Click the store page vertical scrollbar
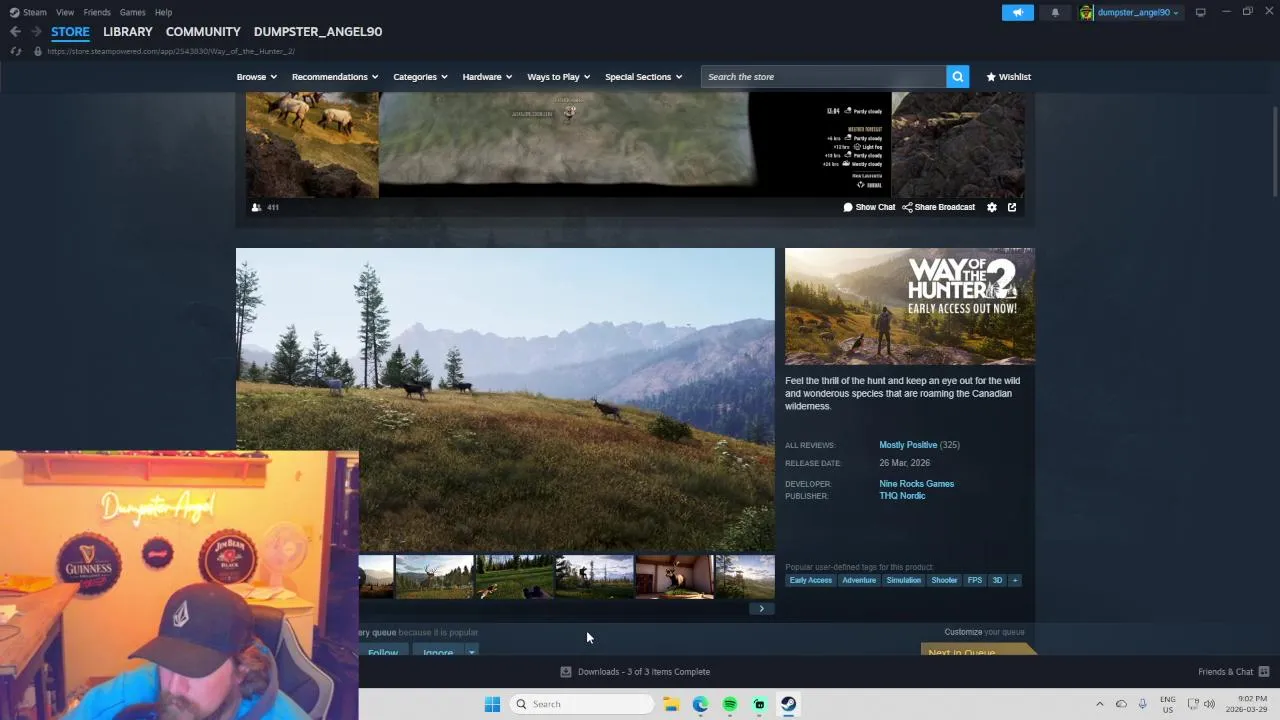1280x720 pixels. point(1275,150)
